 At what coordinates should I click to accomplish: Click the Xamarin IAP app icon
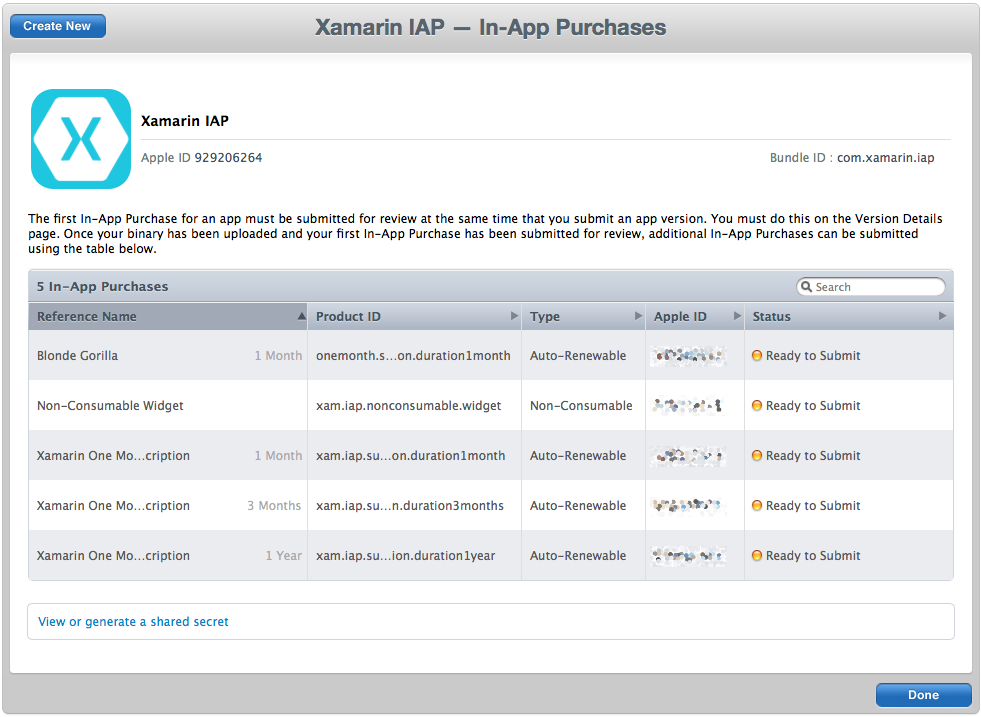(81, 139)
